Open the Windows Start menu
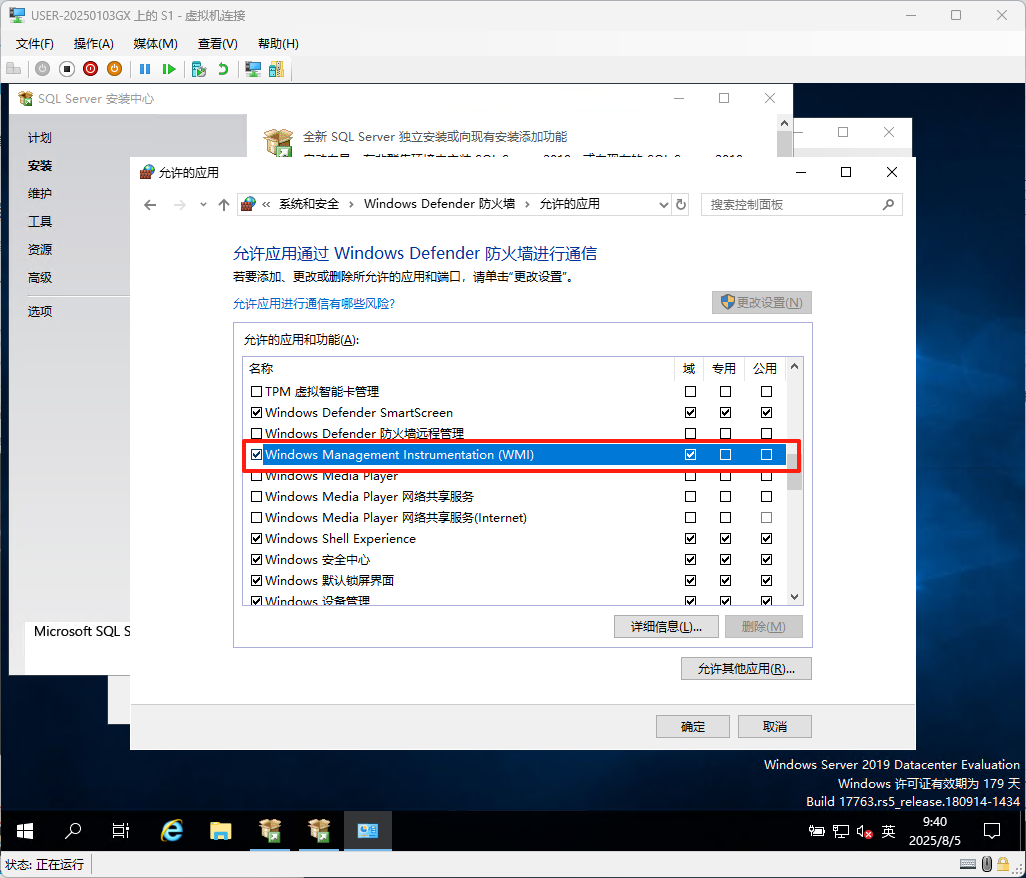 pos(25,831)
